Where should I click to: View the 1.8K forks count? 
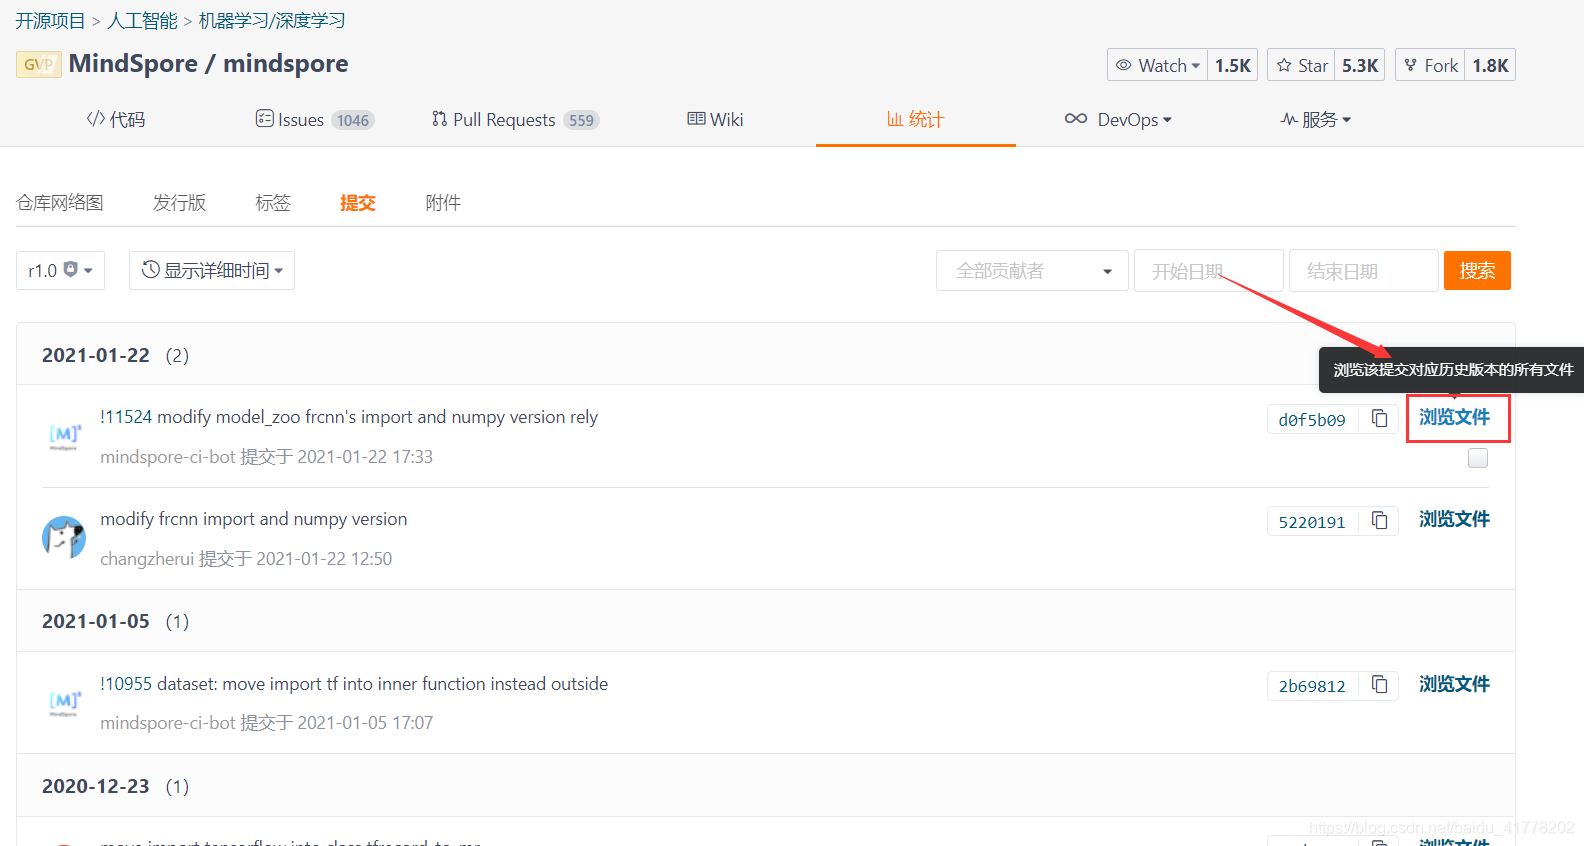tap(1490, 65)
